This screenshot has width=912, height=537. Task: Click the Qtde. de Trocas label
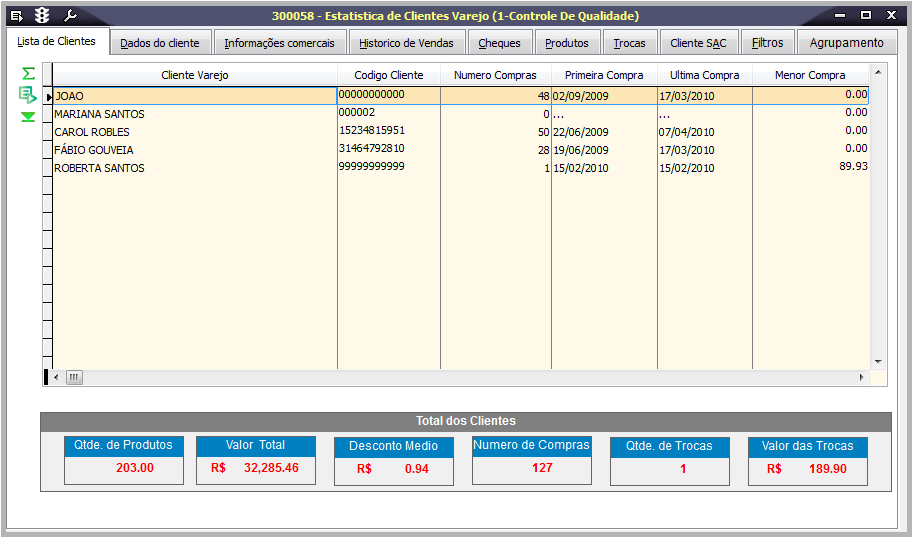pos(669,446)
